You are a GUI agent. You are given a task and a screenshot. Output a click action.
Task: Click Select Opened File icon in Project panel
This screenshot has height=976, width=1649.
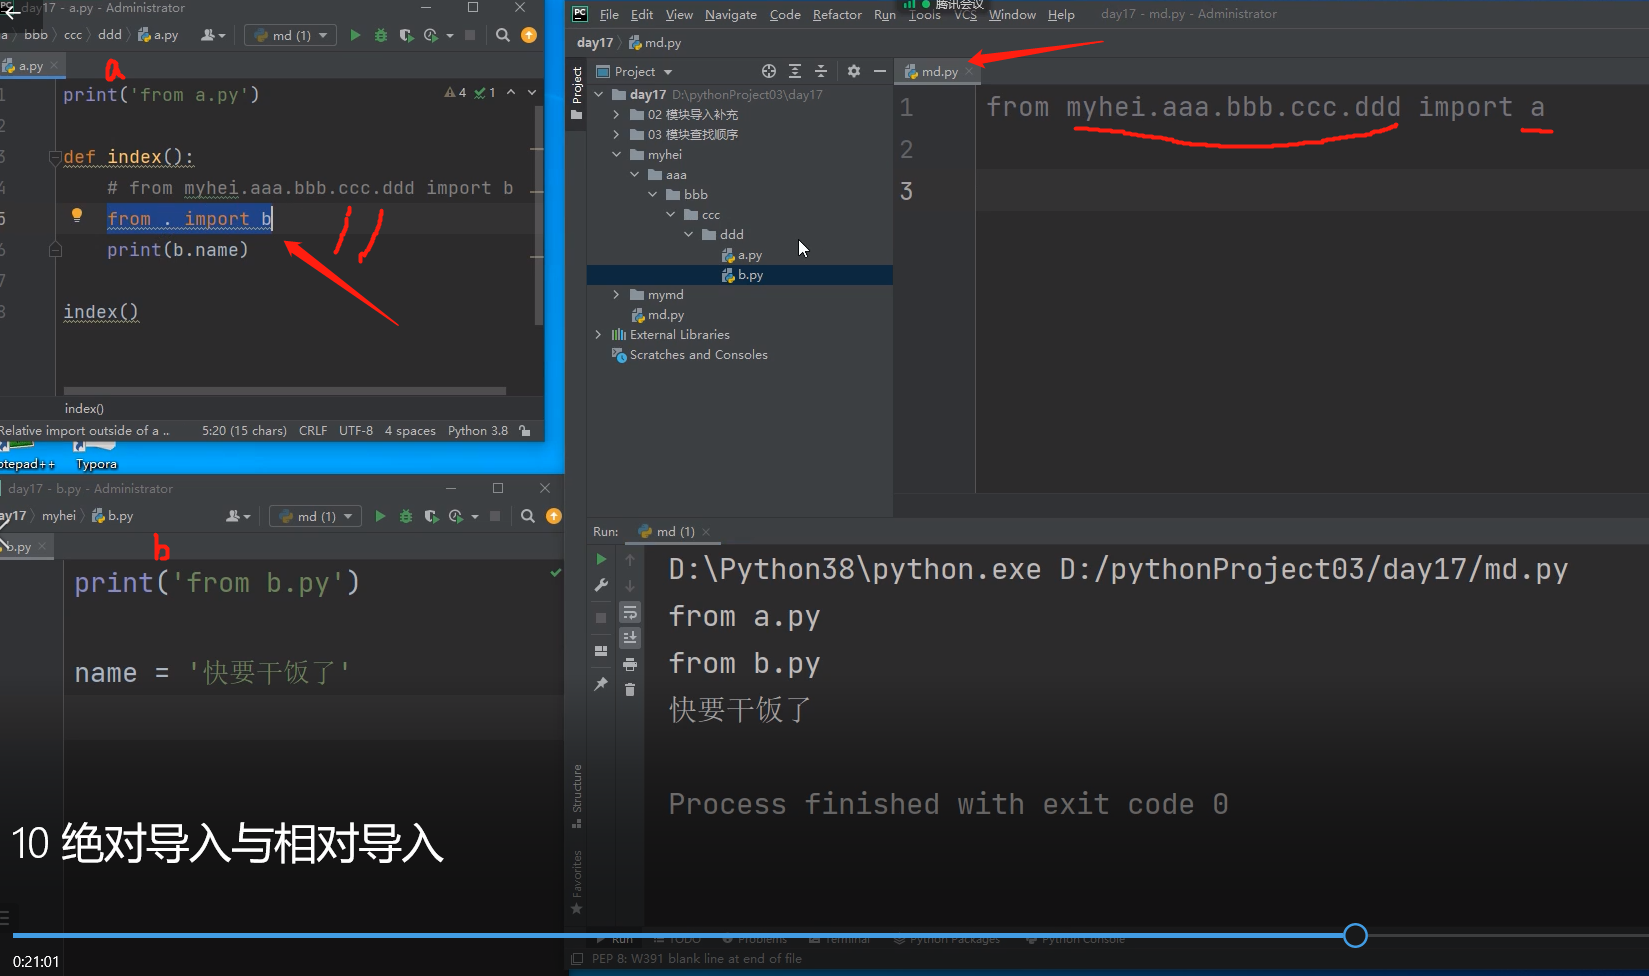[768, 71]
